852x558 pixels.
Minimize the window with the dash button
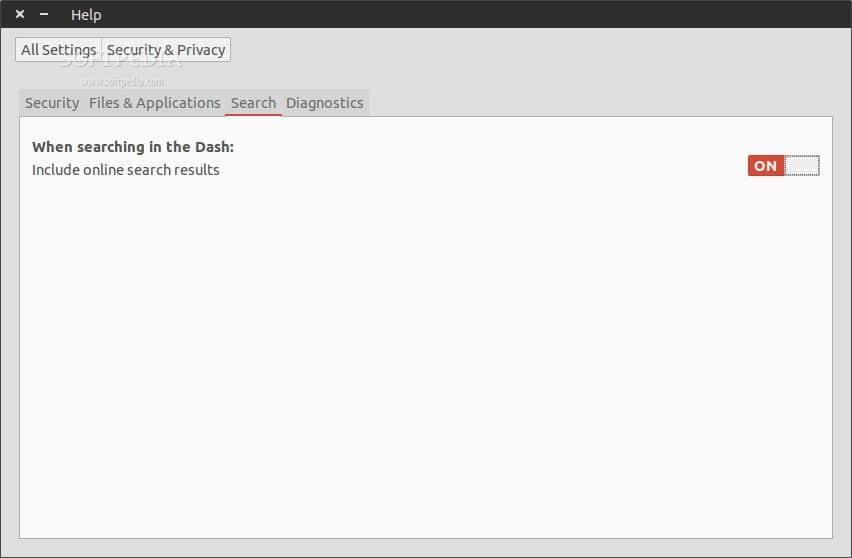click(x=44, y=15)
